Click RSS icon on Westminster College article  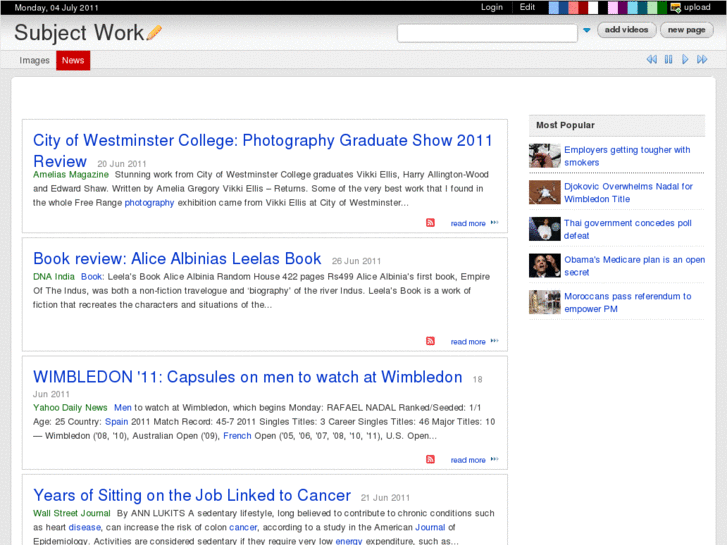tap(431, 223)
